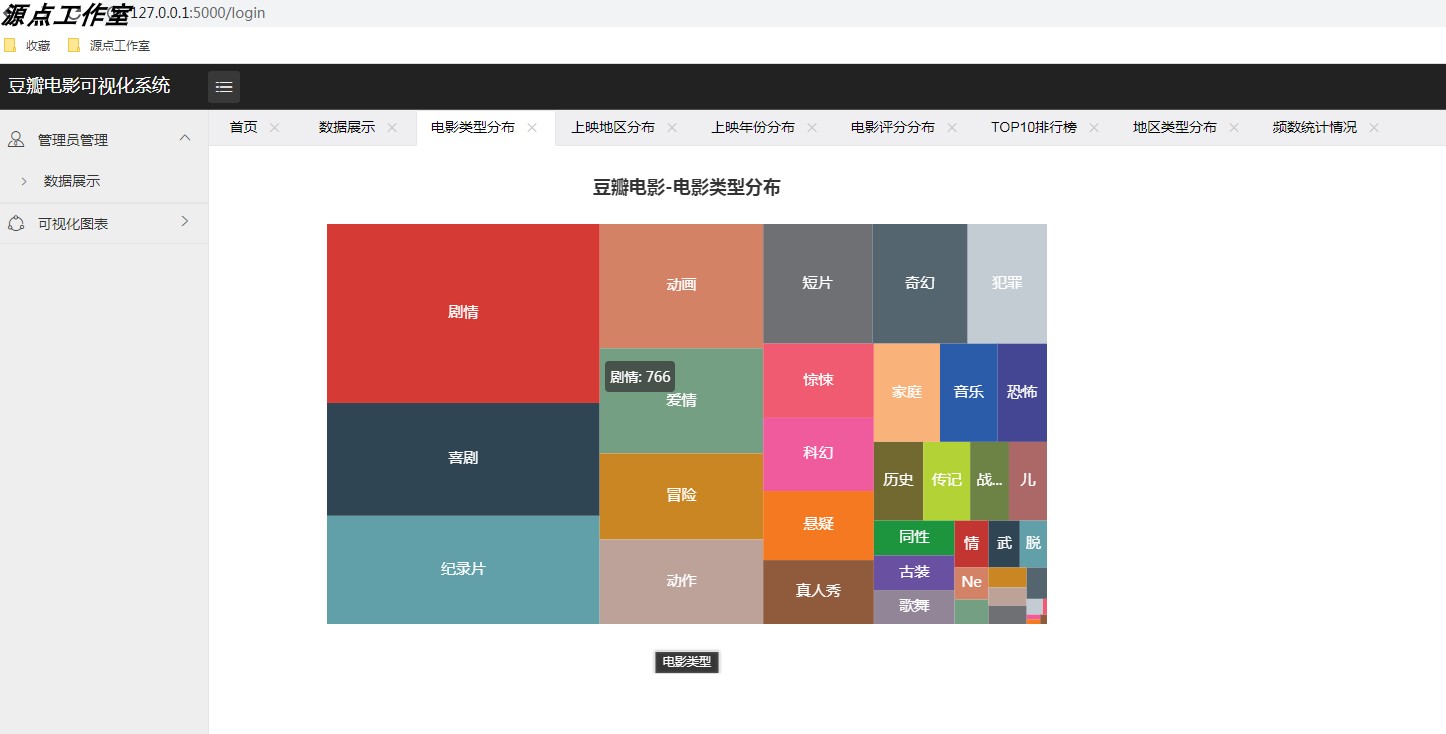Screen dimensions: 1446x734
Task: Select the brown 真人秀 treemap block
Action: tap(818, 592)
